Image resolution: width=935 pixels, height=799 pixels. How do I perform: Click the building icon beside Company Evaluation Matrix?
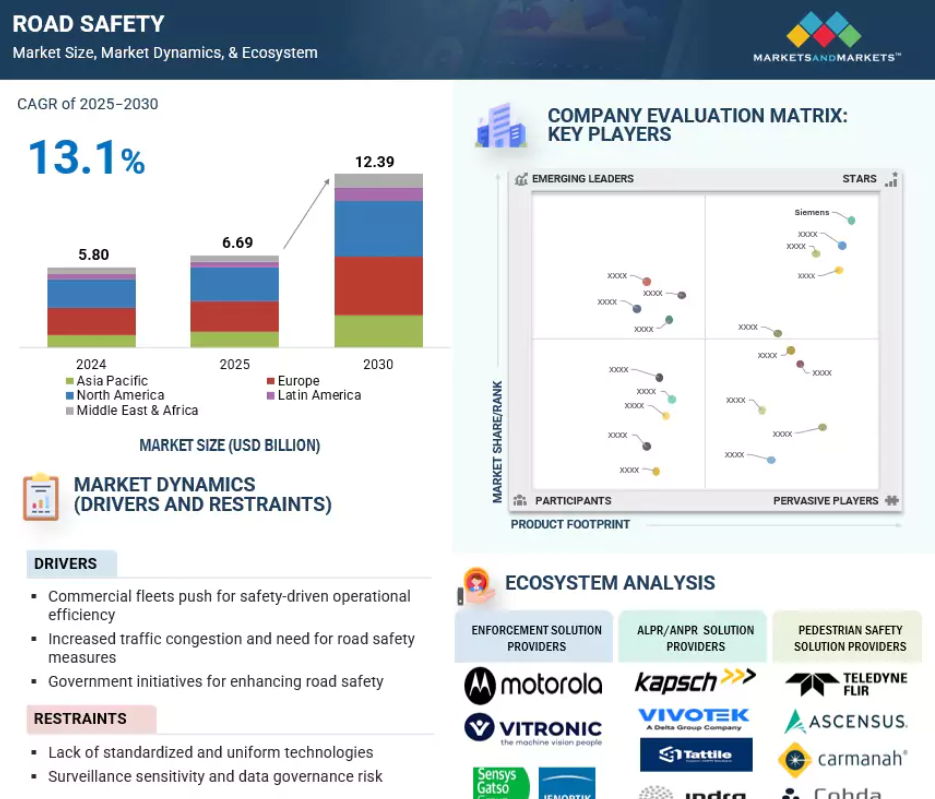pyautogui.click(x=501, y=126)
